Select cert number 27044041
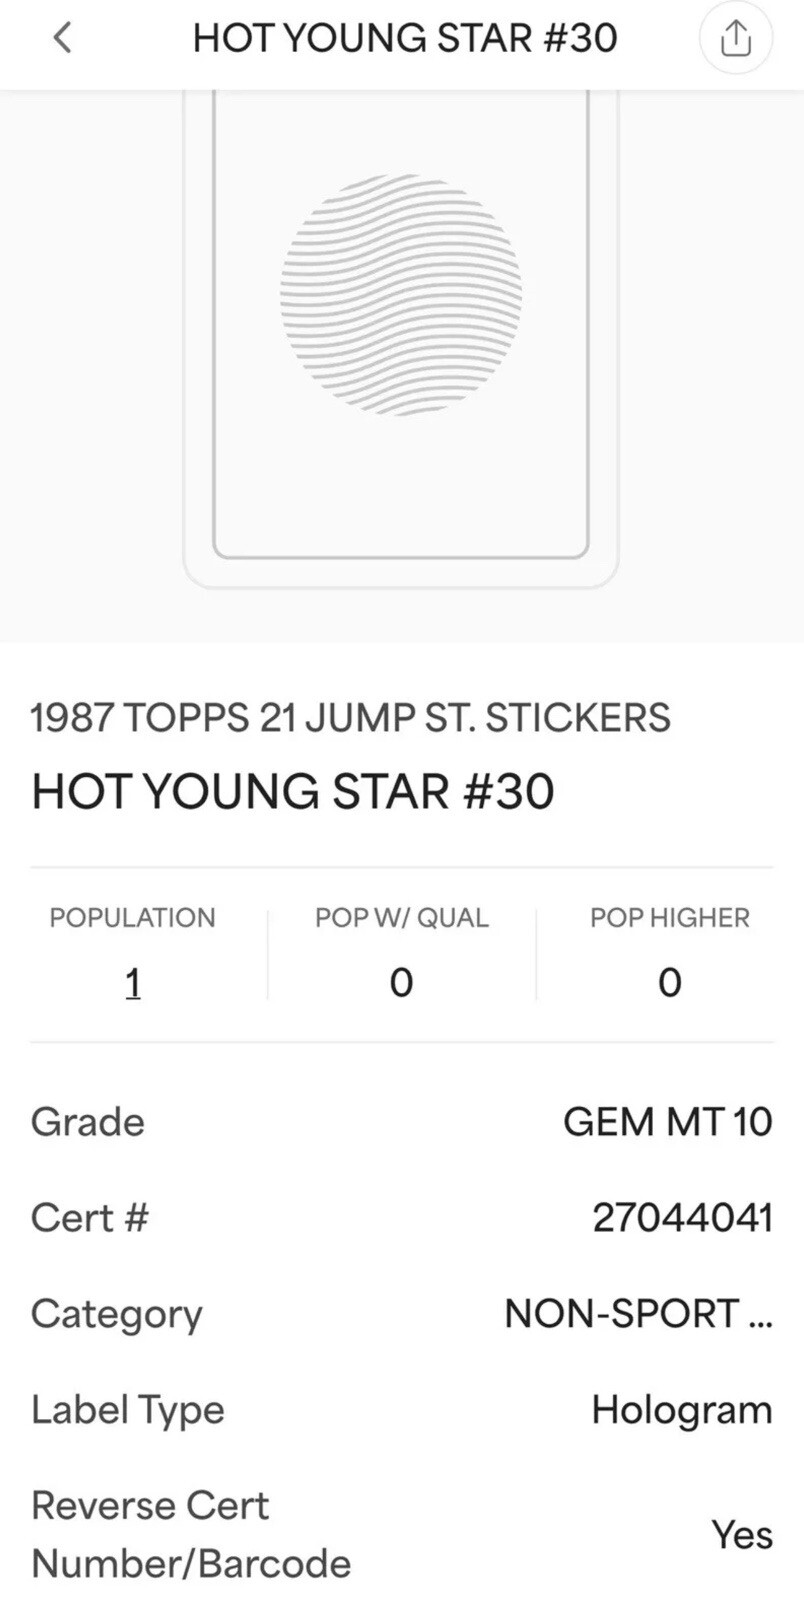Image resolution: width=804 pixels, height=1600 pixels. point(682,1218)
